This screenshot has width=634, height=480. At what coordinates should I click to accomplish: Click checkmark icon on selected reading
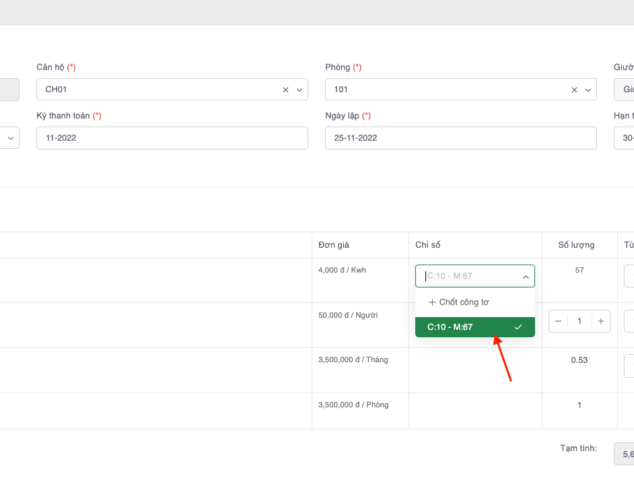coord(518,327)
